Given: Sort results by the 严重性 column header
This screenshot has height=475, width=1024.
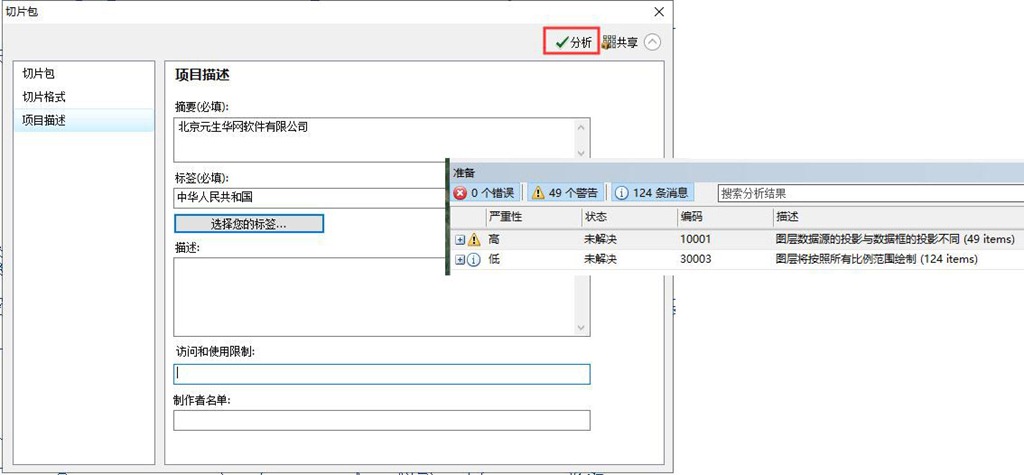Looking at the screenshot, I should click(505, 217).
